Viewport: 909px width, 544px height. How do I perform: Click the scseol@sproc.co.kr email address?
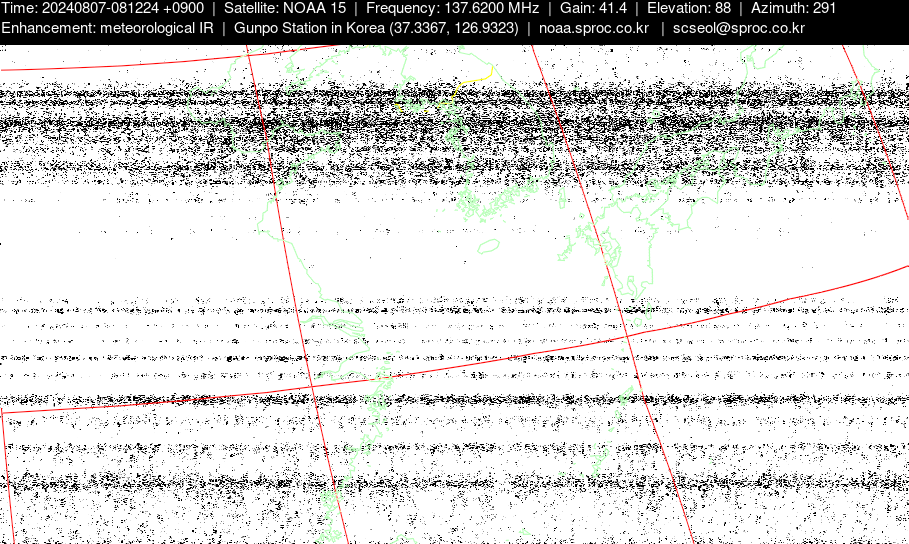click(738, 27)
